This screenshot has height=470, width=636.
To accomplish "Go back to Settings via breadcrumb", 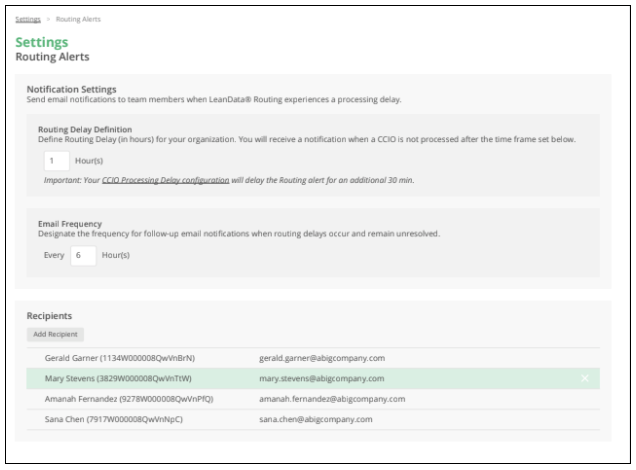I will pos(27,19).
